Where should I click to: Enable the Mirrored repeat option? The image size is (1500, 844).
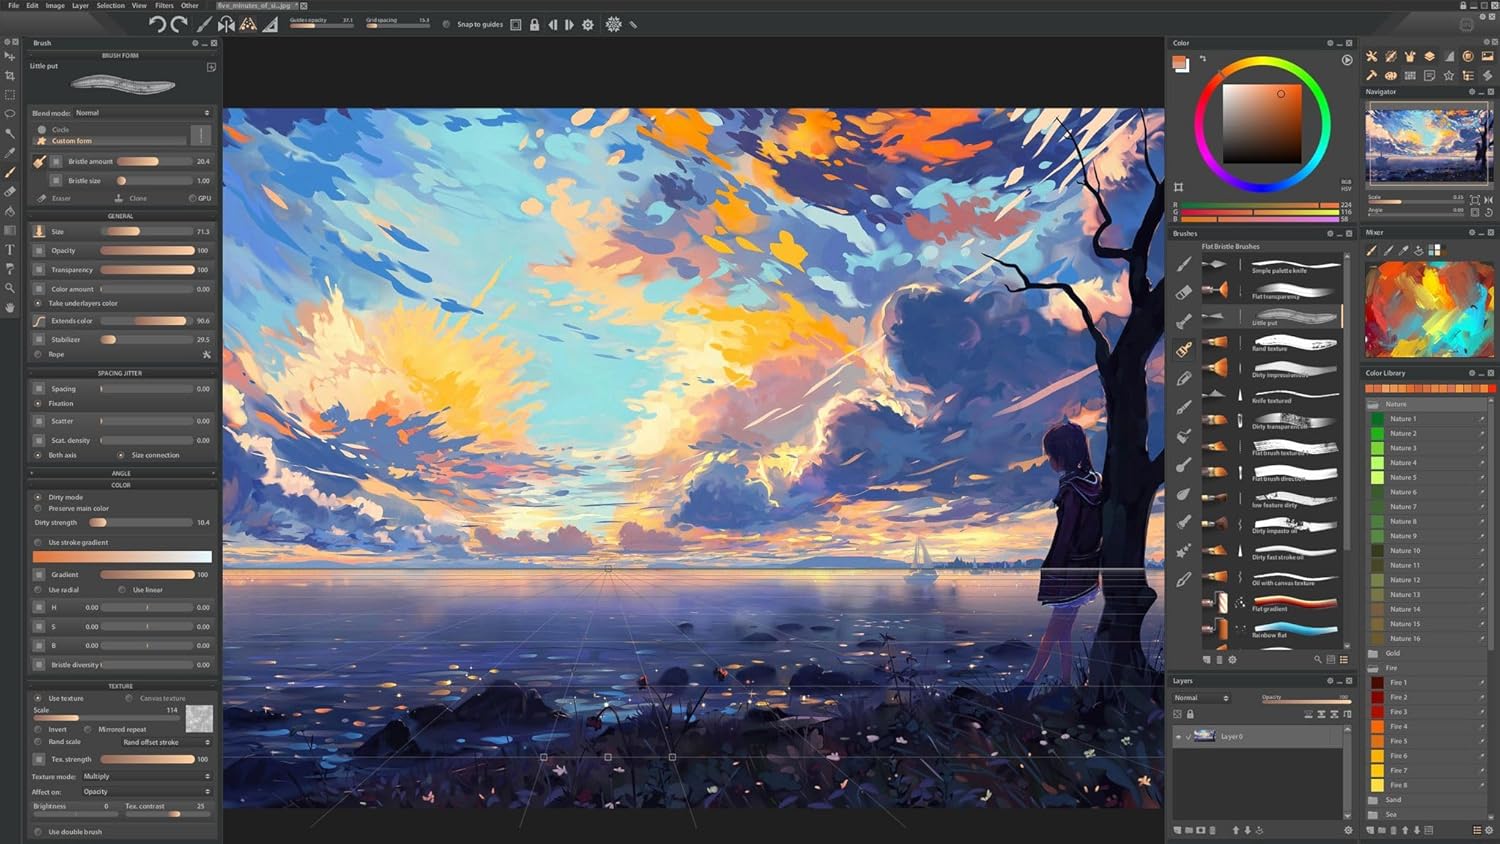pos(90,729)
